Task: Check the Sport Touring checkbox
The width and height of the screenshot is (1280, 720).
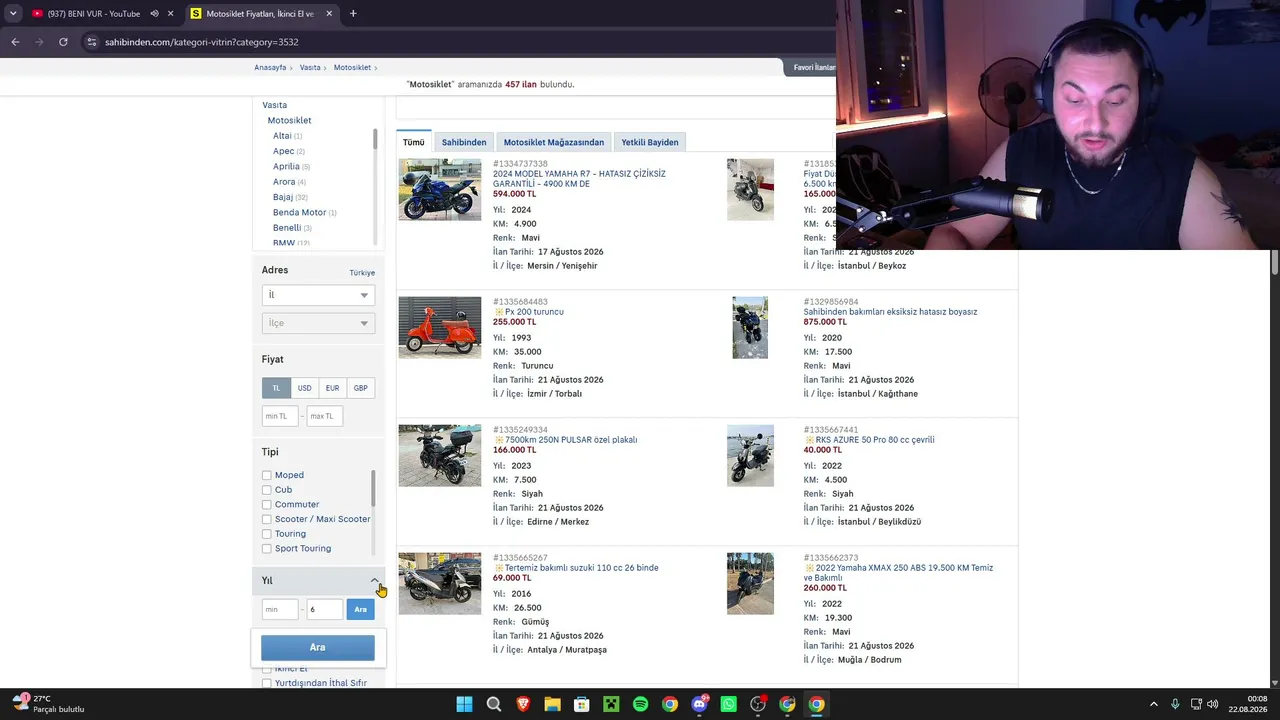Action: pyautogui.click(x=267, y=549)
